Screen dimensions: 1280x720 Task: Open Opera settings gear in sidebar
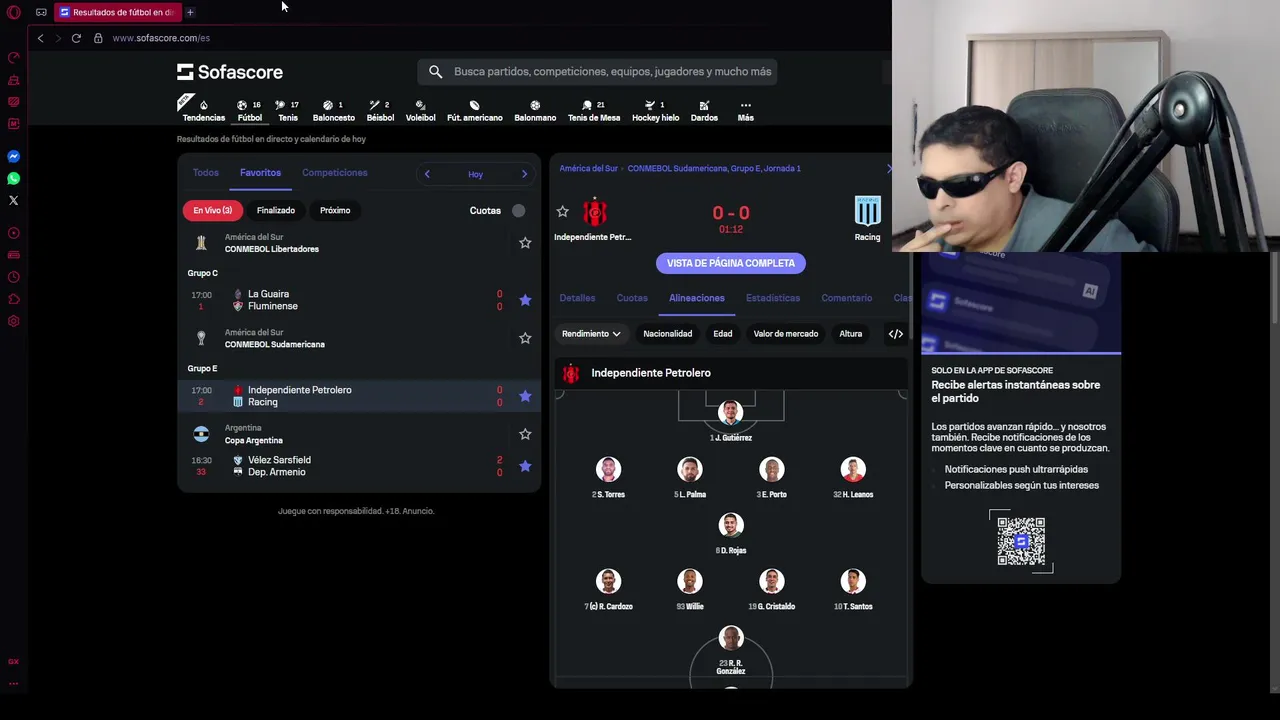[x=14, y=321]
